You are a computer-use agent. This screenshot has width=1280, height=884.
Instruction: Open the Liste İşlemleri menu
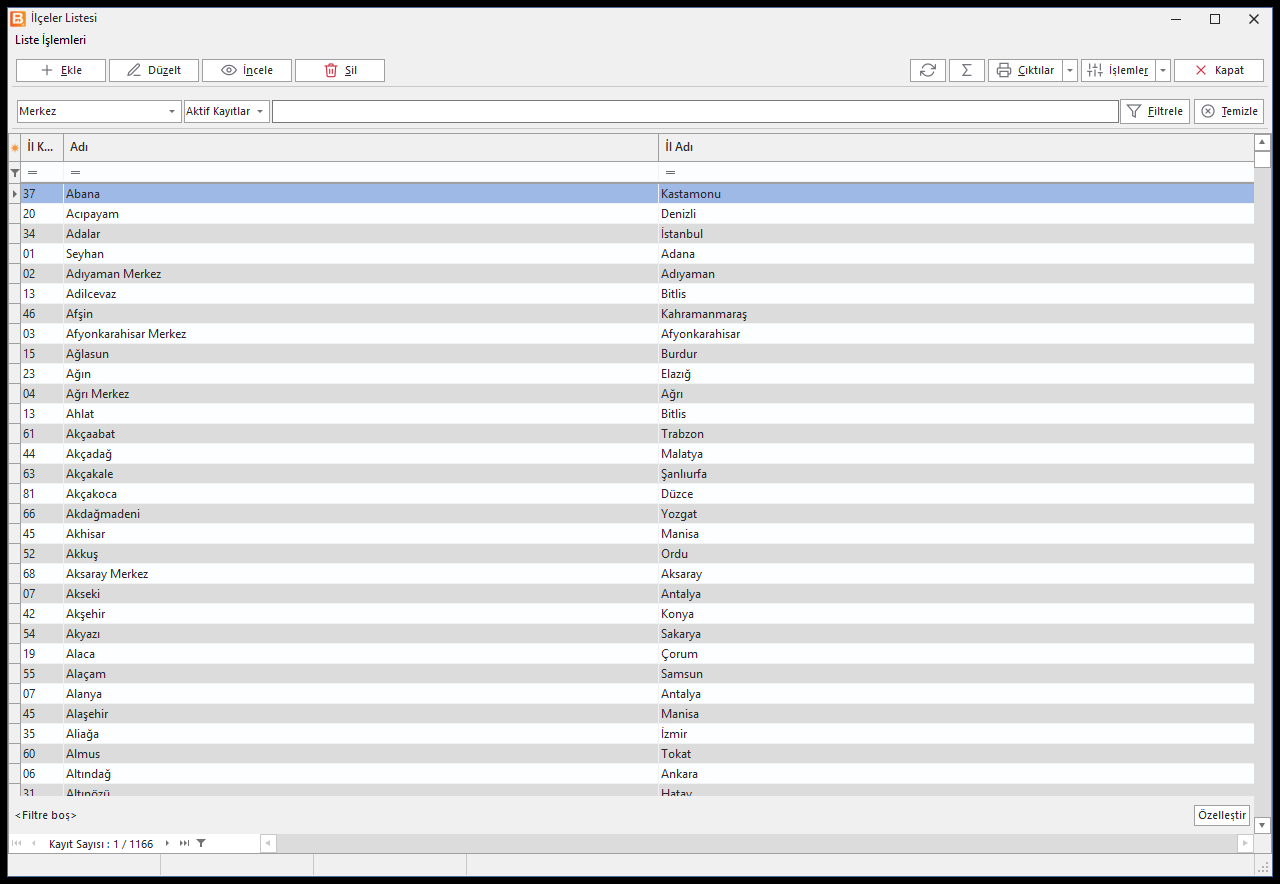(50, 40)
